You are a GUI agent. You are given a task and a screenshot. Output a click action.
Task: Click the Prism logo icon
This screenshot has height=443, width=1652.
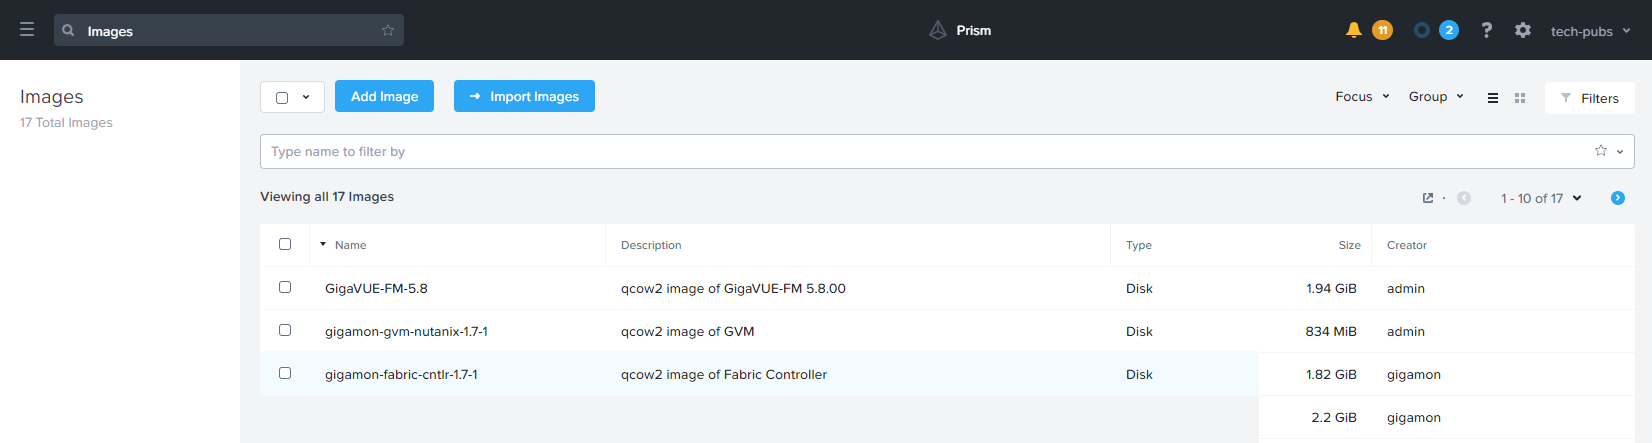[938, 30]
